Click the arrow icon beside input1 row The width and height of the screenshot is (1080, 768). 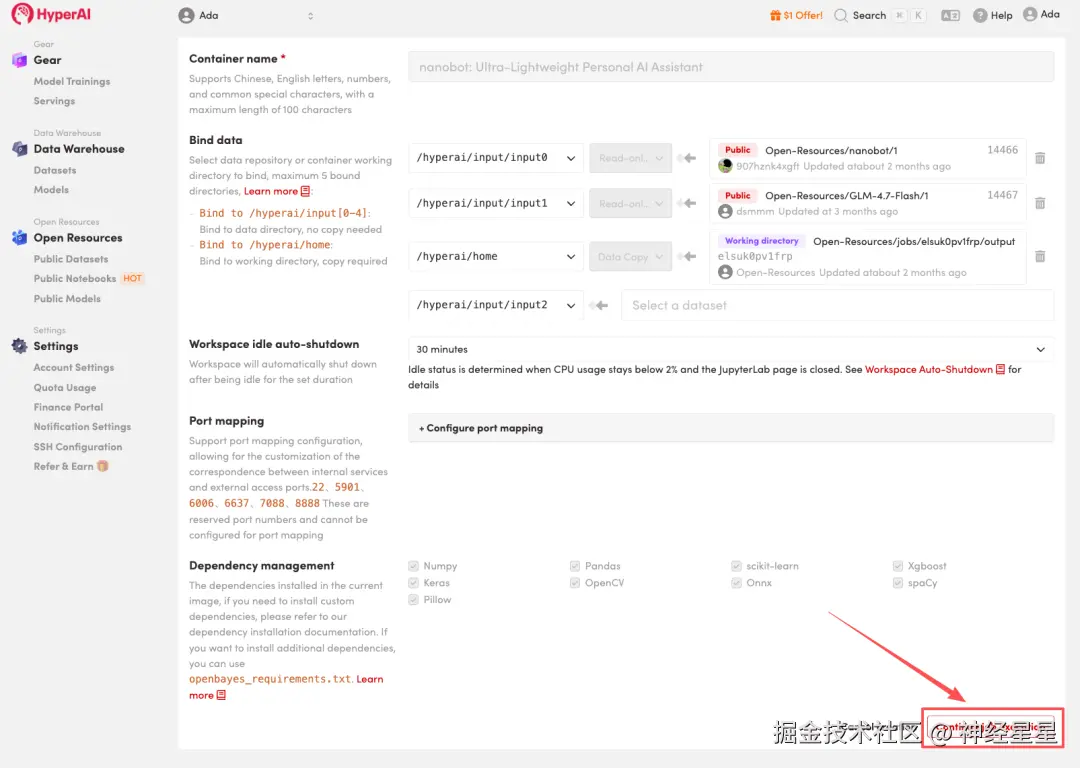tap(687, 203)
